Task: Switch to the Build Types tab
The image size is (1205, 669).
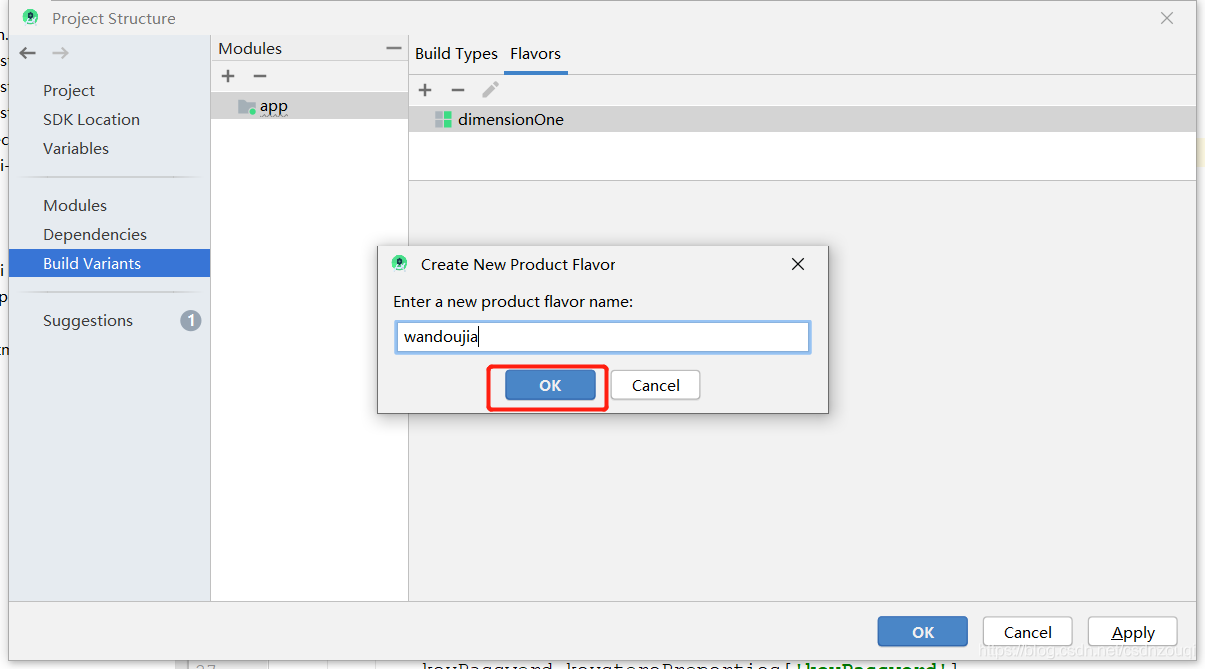Action: pos(456,54)
